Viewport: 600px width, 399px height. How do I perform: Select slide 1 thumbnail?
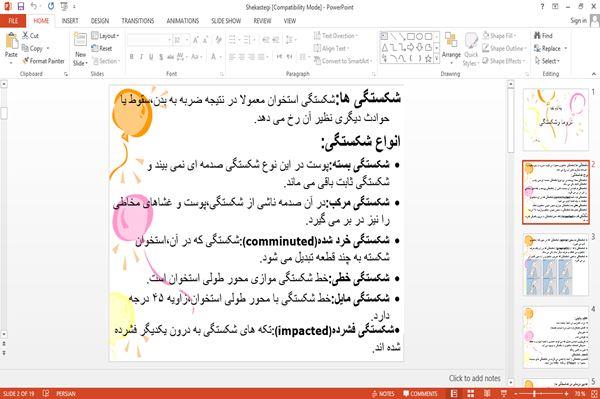(x=556, y=119)
